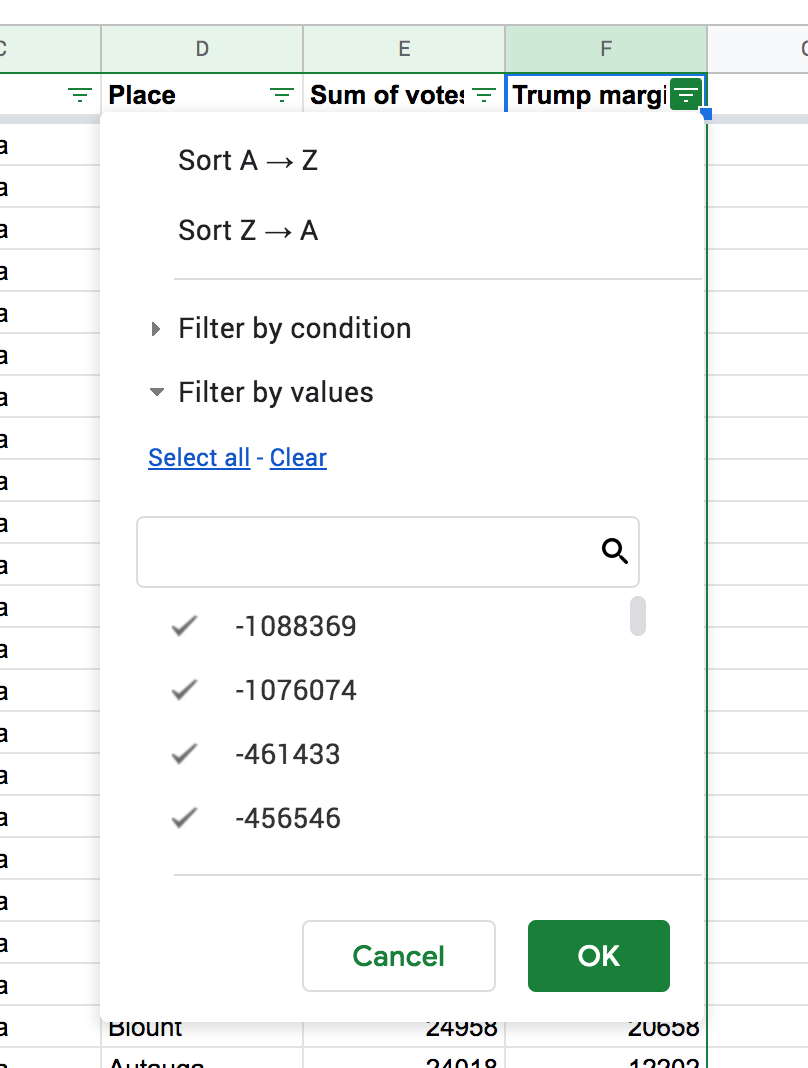Image resolution: width=808 pixels, height=1068 pixels.
Task: Click the magnifying glass search icon
Action: pyautogui.click(x=615, y=551)
